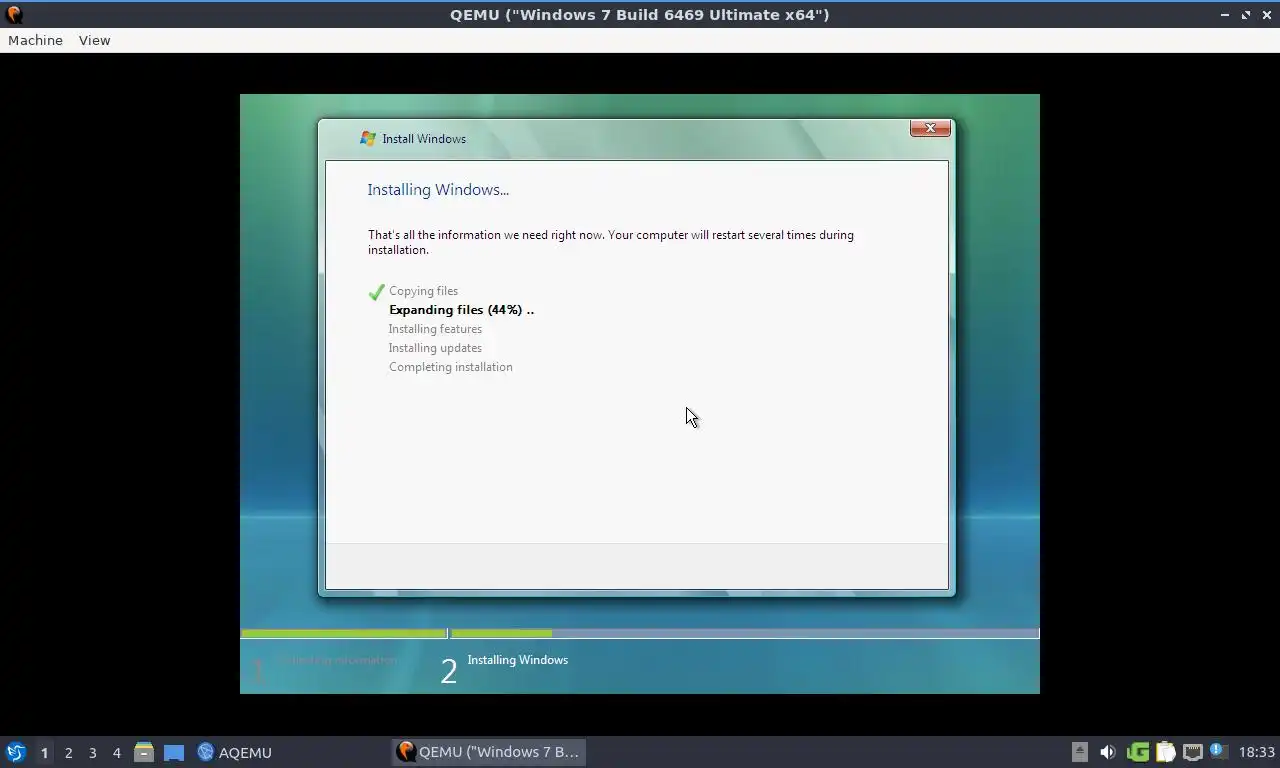Image resolution: width=1280 pixels, height=768 pixels.
Task: Click the 'Completing installation' step
Action: point(450,367)
